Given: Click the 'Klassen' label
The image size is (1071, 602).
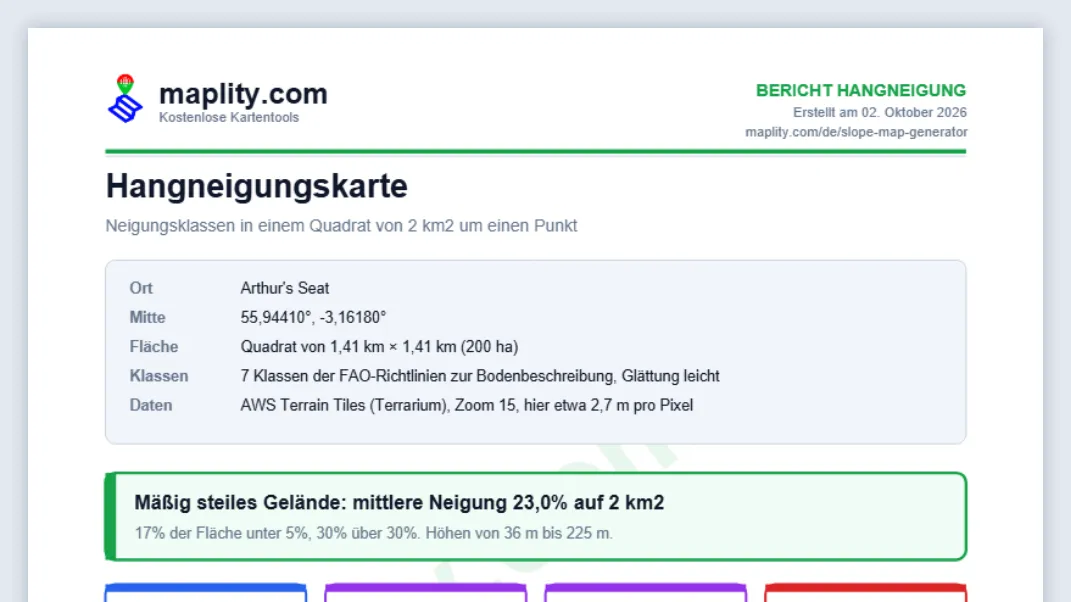Looking at the screenshot, I should tap(158, 377).
